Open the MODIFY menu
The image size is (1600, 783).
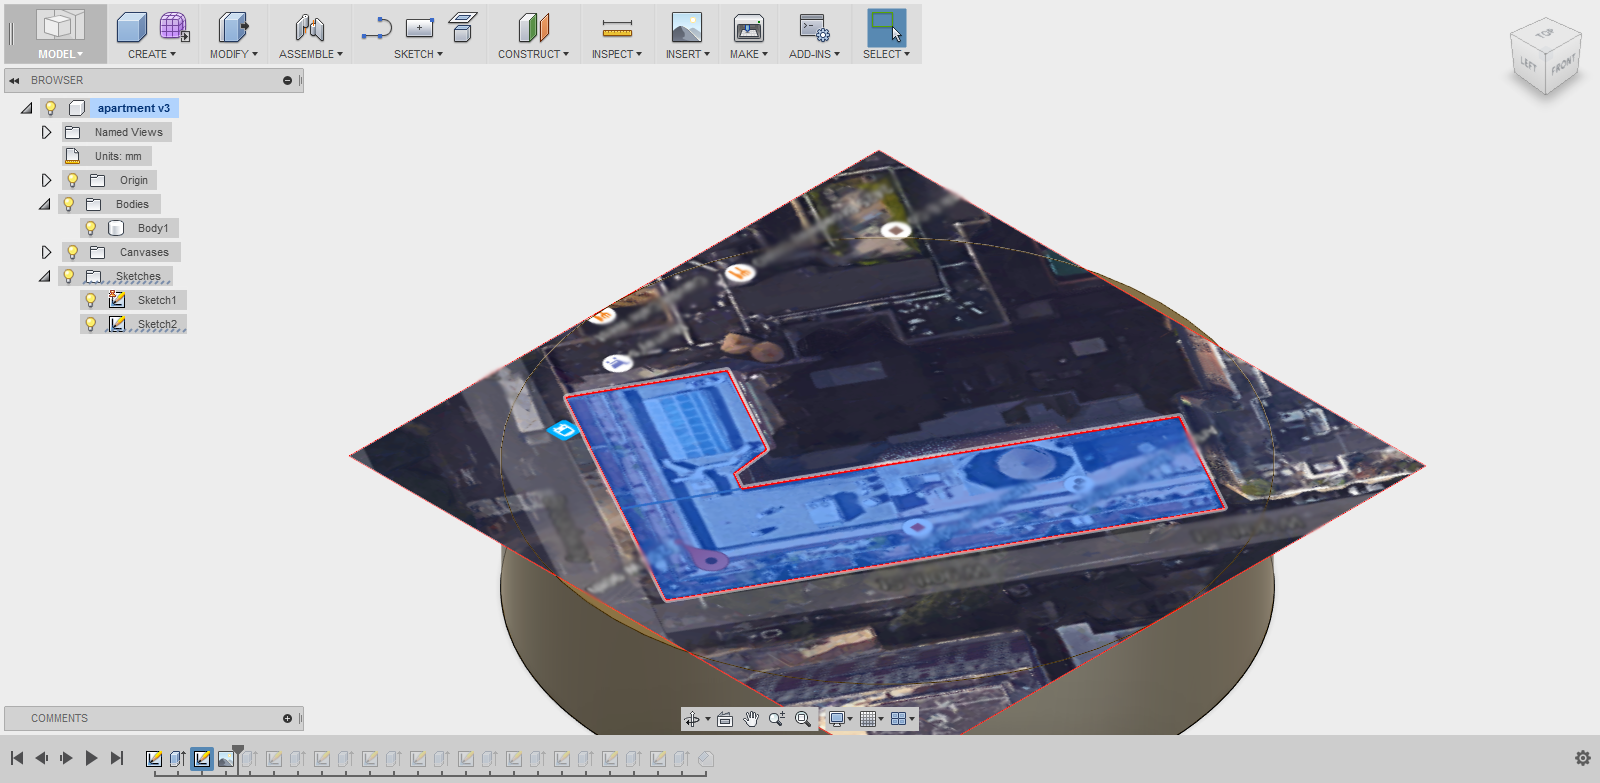pyautogui.click(x=234, y=54)
